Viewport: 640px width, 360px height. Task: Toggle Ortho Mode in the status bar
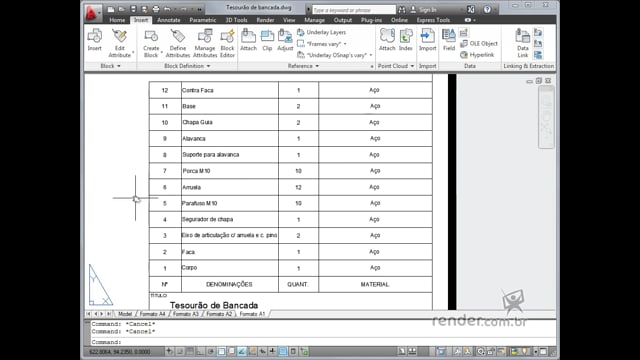click(x=200, y=351)
